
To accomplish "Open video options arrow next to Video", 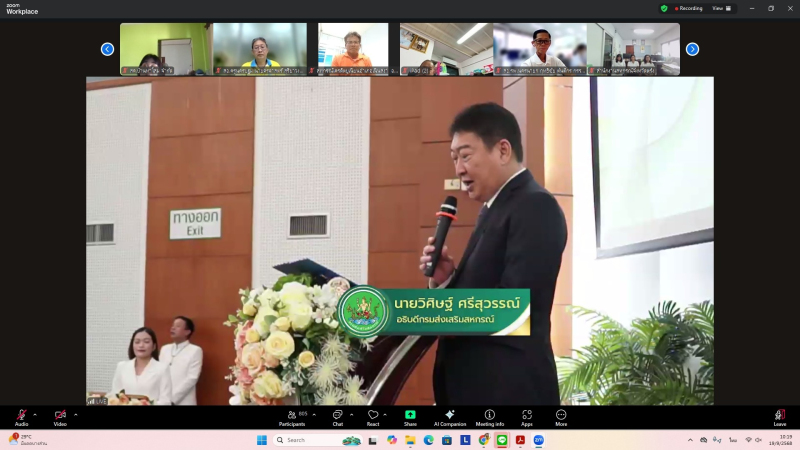I will [75, 414].
